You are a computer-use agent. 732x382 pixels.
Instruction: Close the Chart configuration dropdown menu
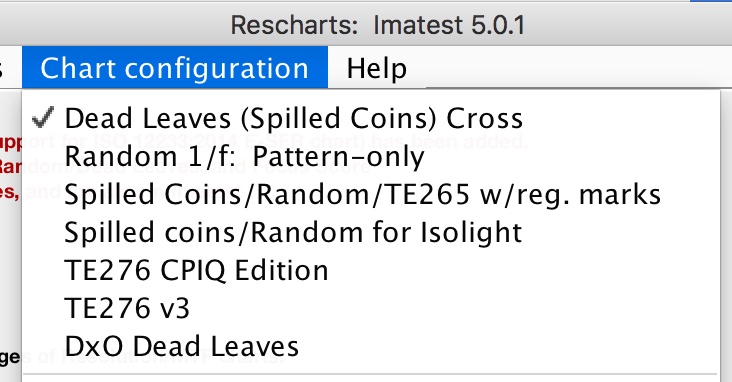tap(175, 67)
